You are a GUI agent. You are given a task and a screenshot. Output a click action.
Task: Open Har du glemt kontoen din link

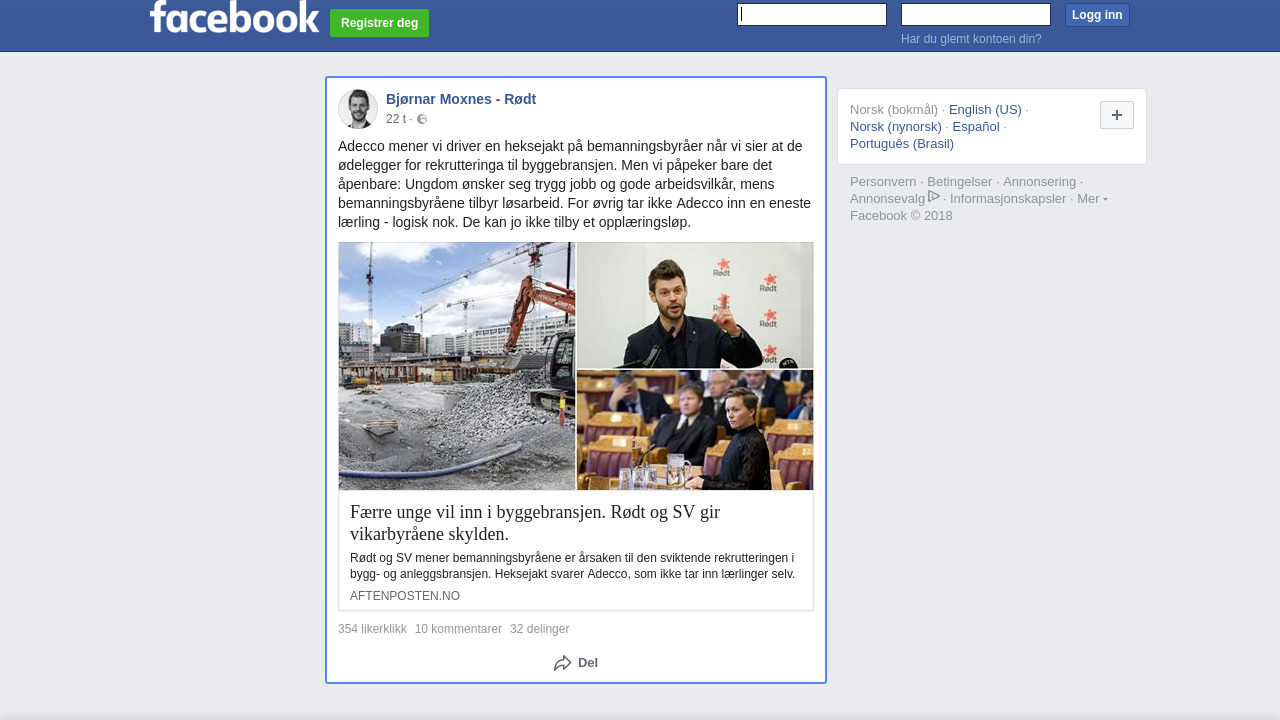pyautogui.click(x=971, y=39)
